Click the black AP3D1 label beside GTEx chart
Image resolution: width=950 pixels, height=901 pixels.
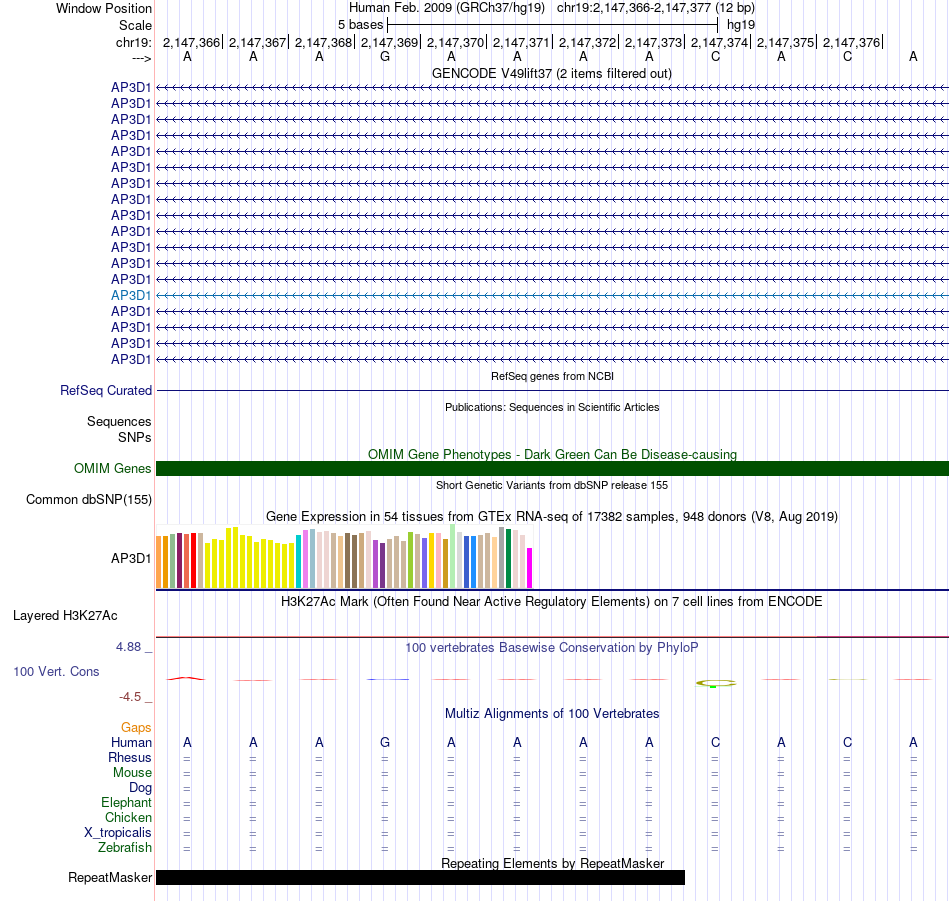point(131,558)
